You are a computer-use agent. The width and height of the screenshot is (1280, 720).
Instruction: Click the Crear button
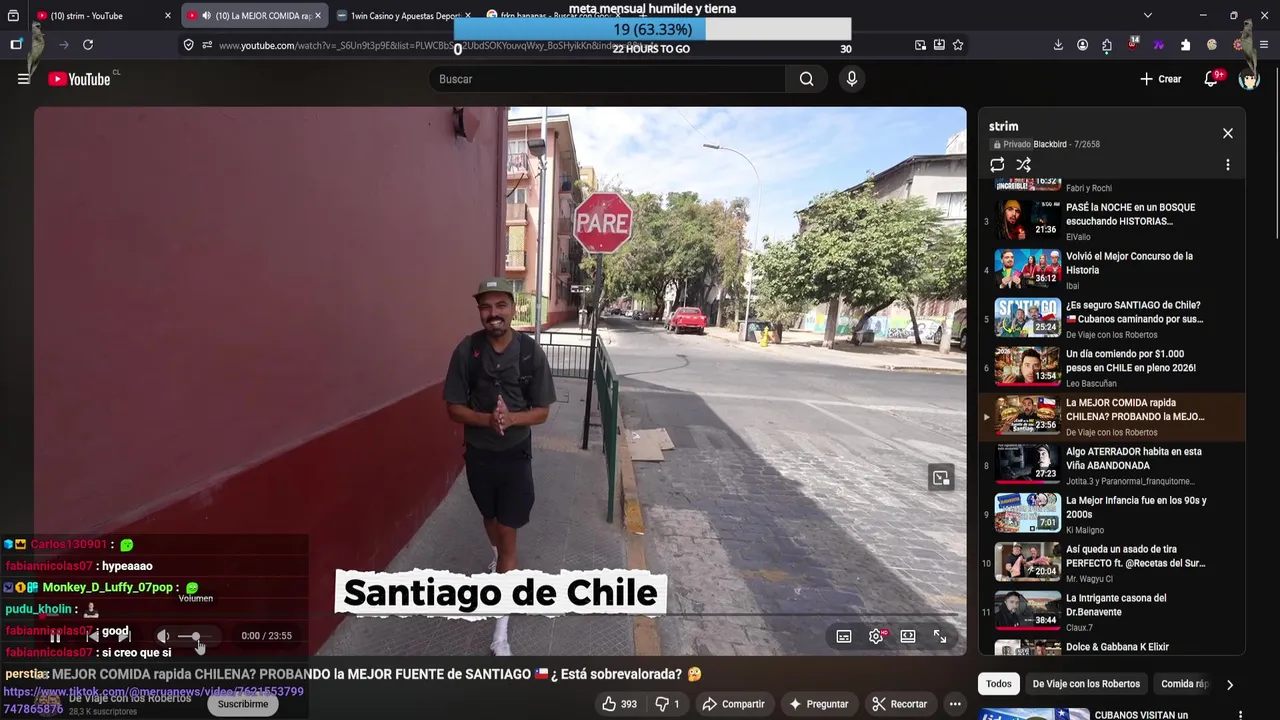coord(1160,79)
